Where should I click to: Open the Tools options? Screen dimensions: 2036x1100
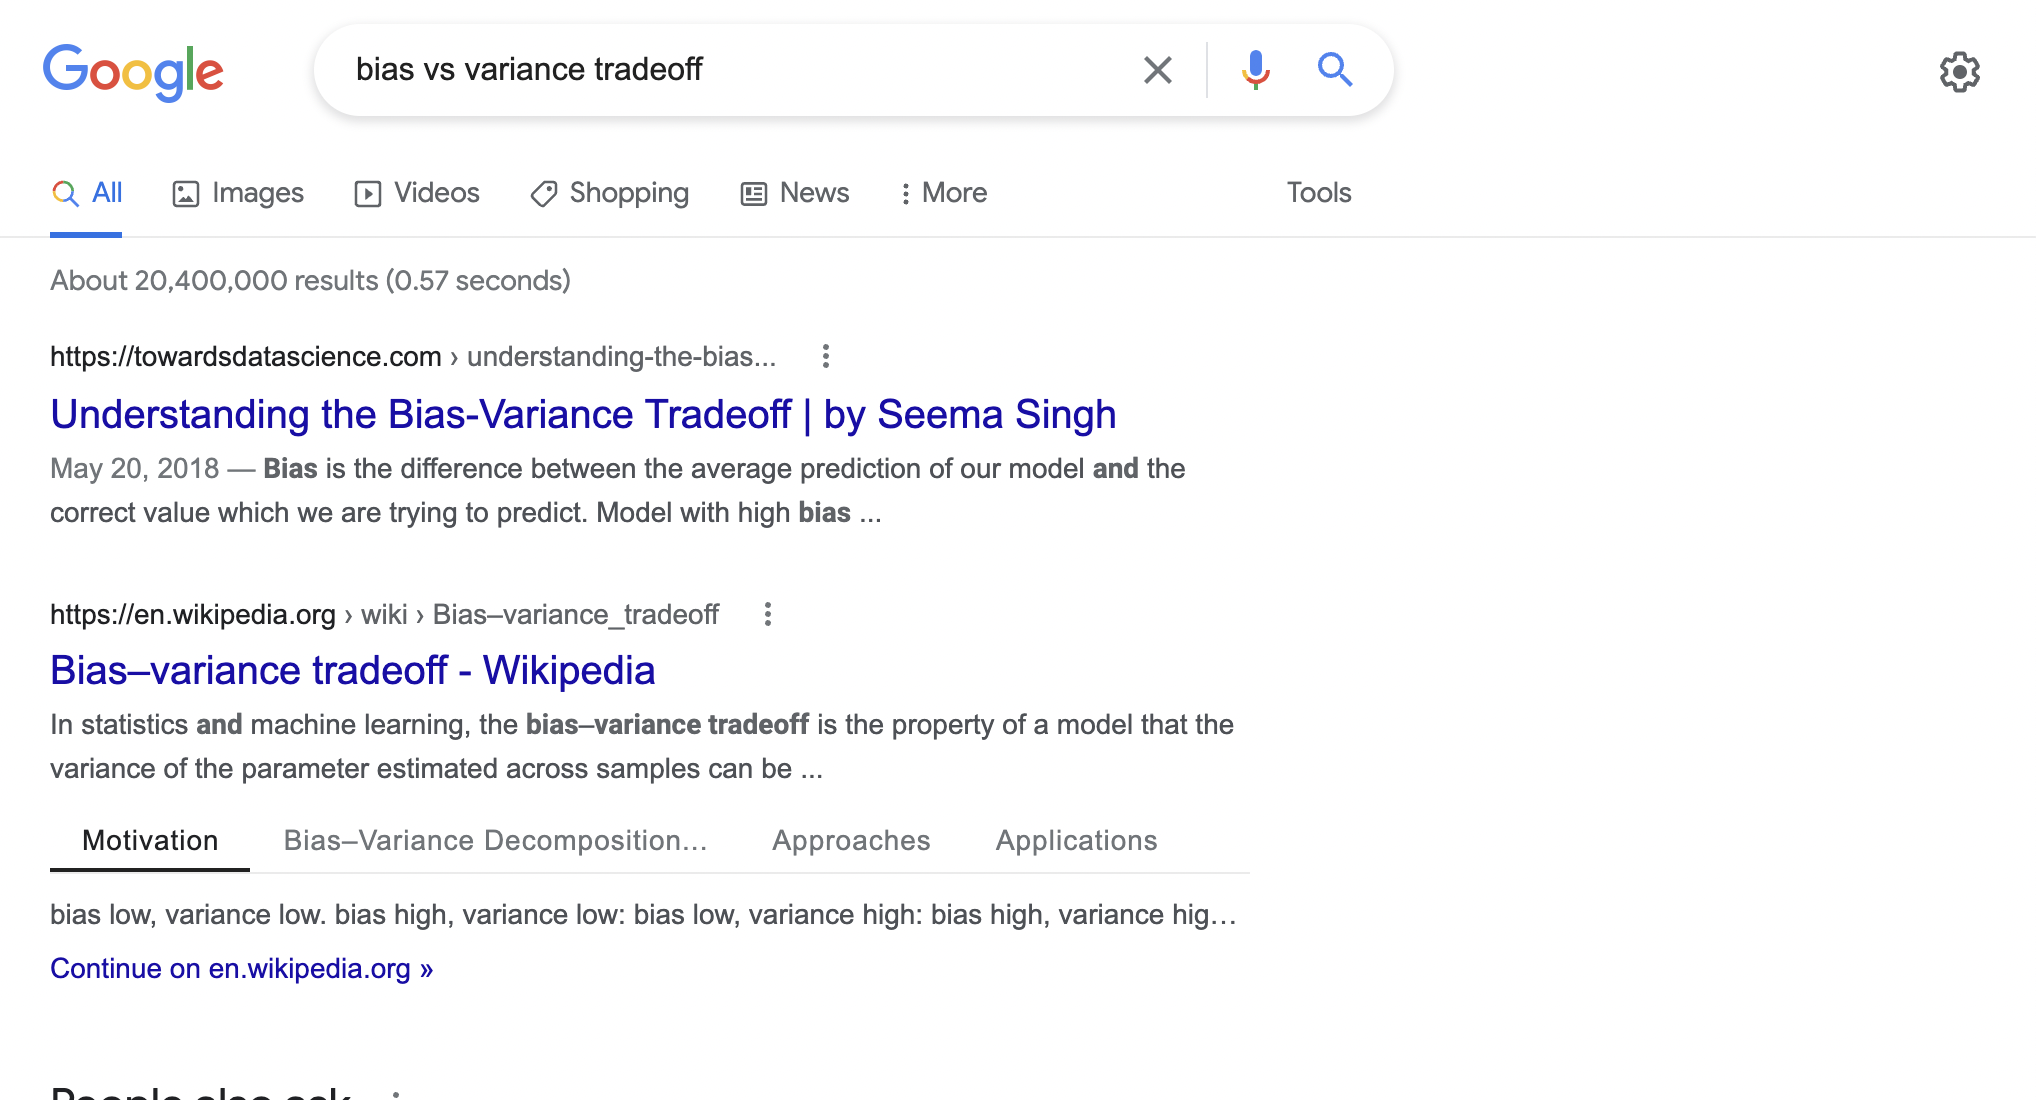pyautogui.click(x=1318, y=193)
